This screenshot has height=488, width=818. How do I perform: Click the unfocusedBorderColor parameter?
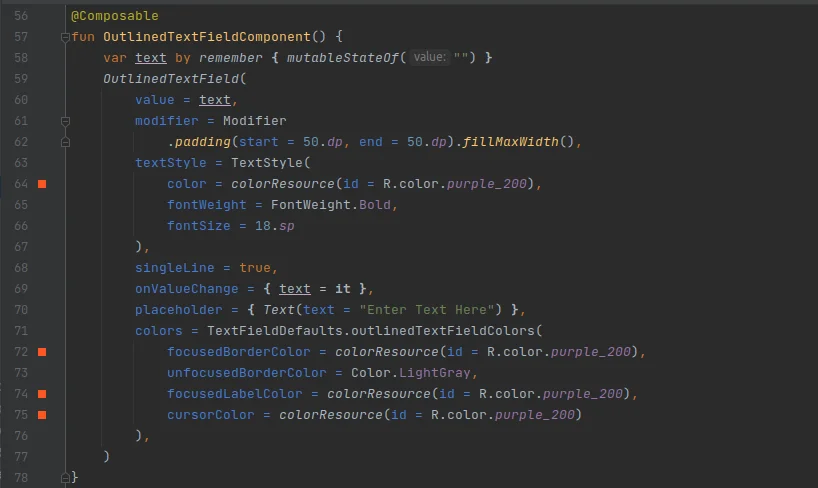[x=247, y=373]
